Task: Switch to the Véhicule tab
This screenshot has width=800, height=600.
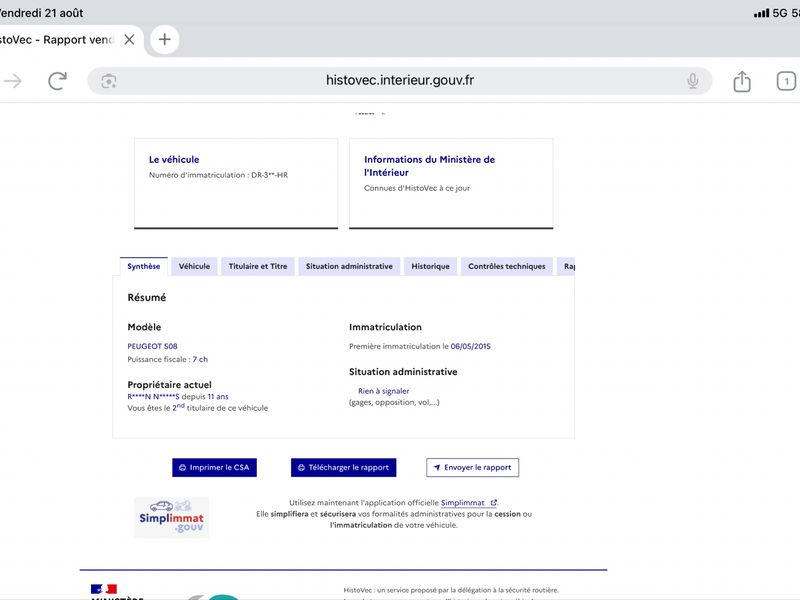Action: tap(194, 266)
